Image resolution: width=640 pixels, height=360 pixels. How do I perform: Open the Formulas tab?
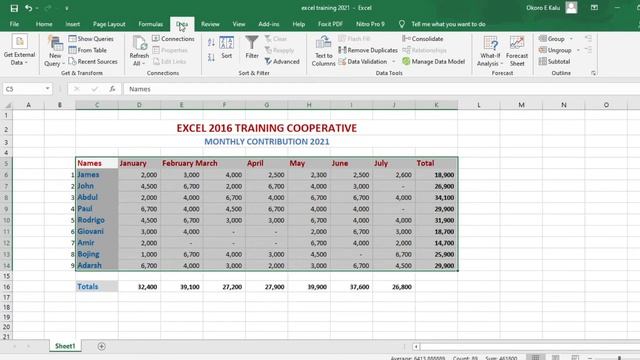(x=150, y=24)
